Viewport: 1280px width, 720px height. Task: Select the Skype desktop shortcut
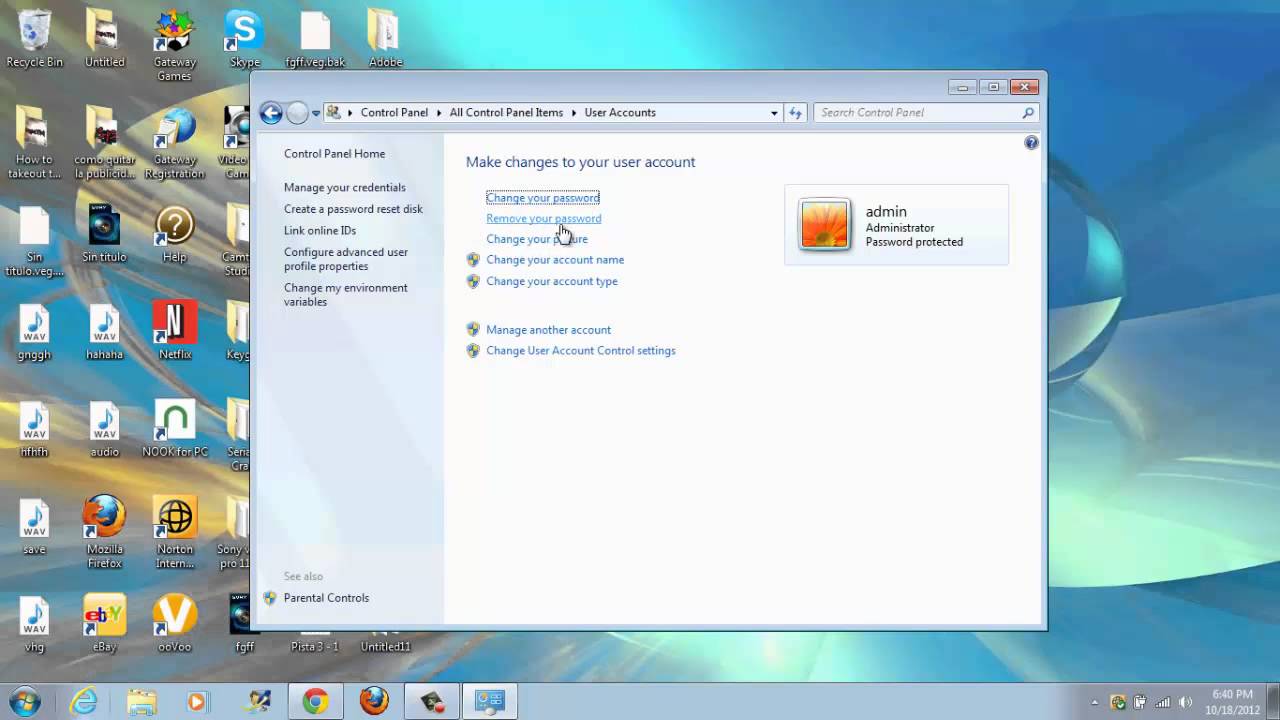point(244,39)
